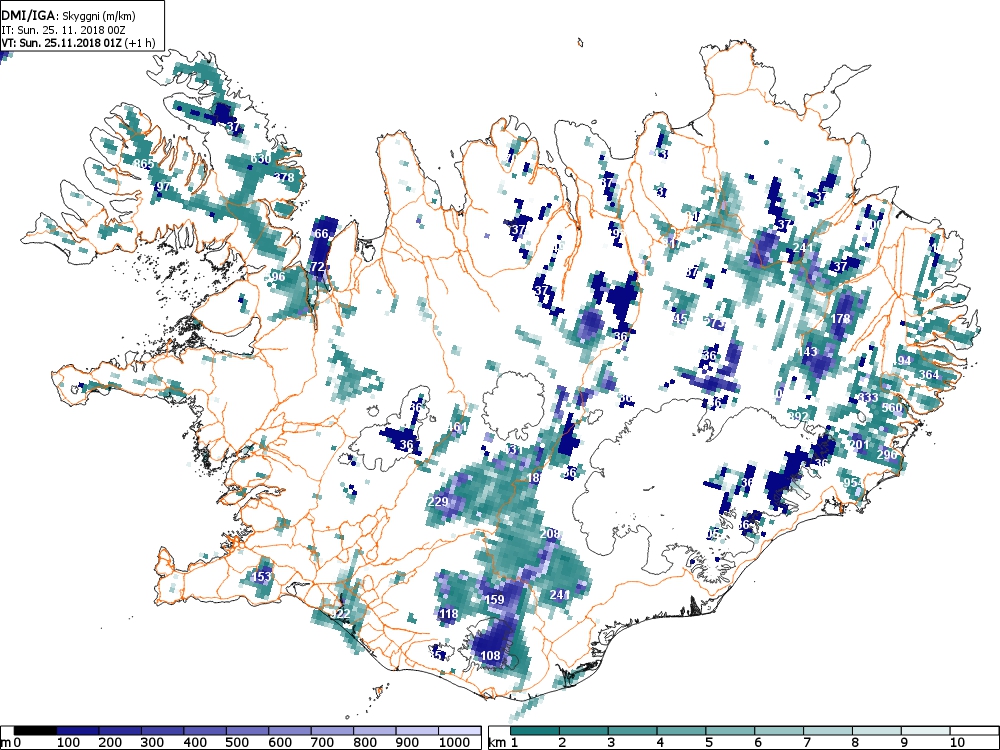
Task: Click the visibility value '208' on the map
Action: click(x=550, y=534)
